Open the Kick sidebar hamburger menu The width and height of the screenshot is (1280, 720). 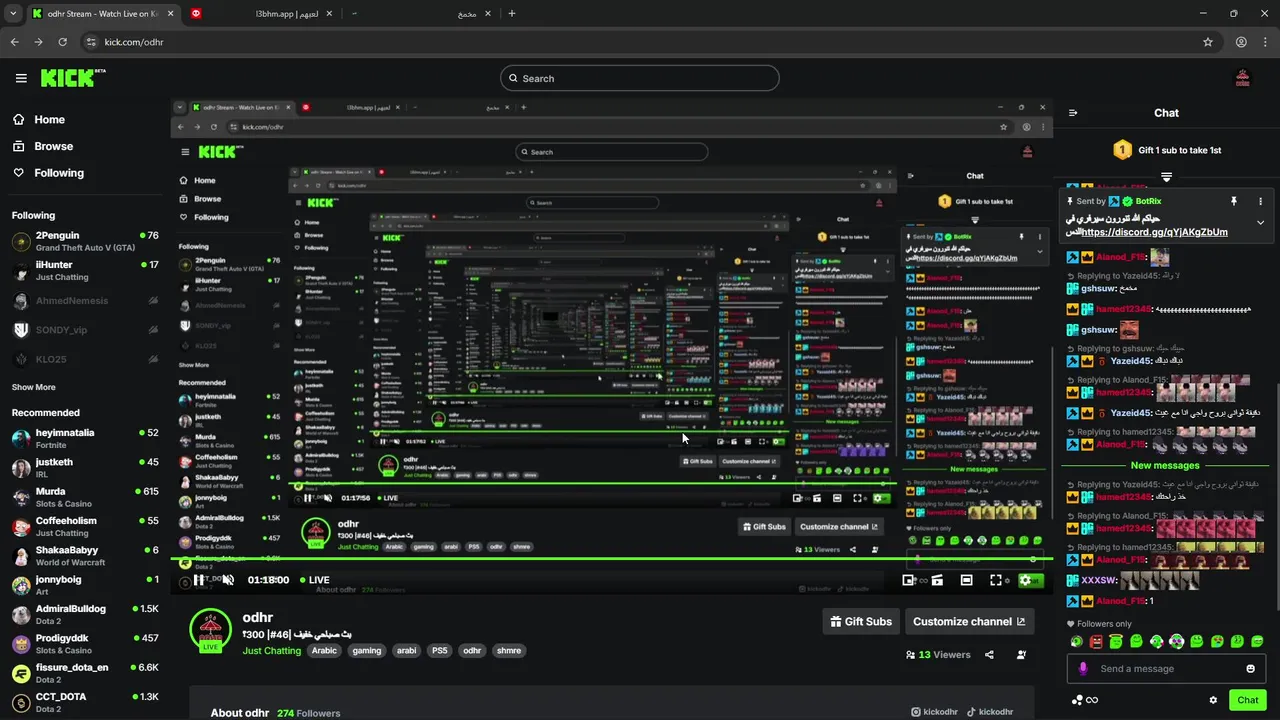point(21,78)
